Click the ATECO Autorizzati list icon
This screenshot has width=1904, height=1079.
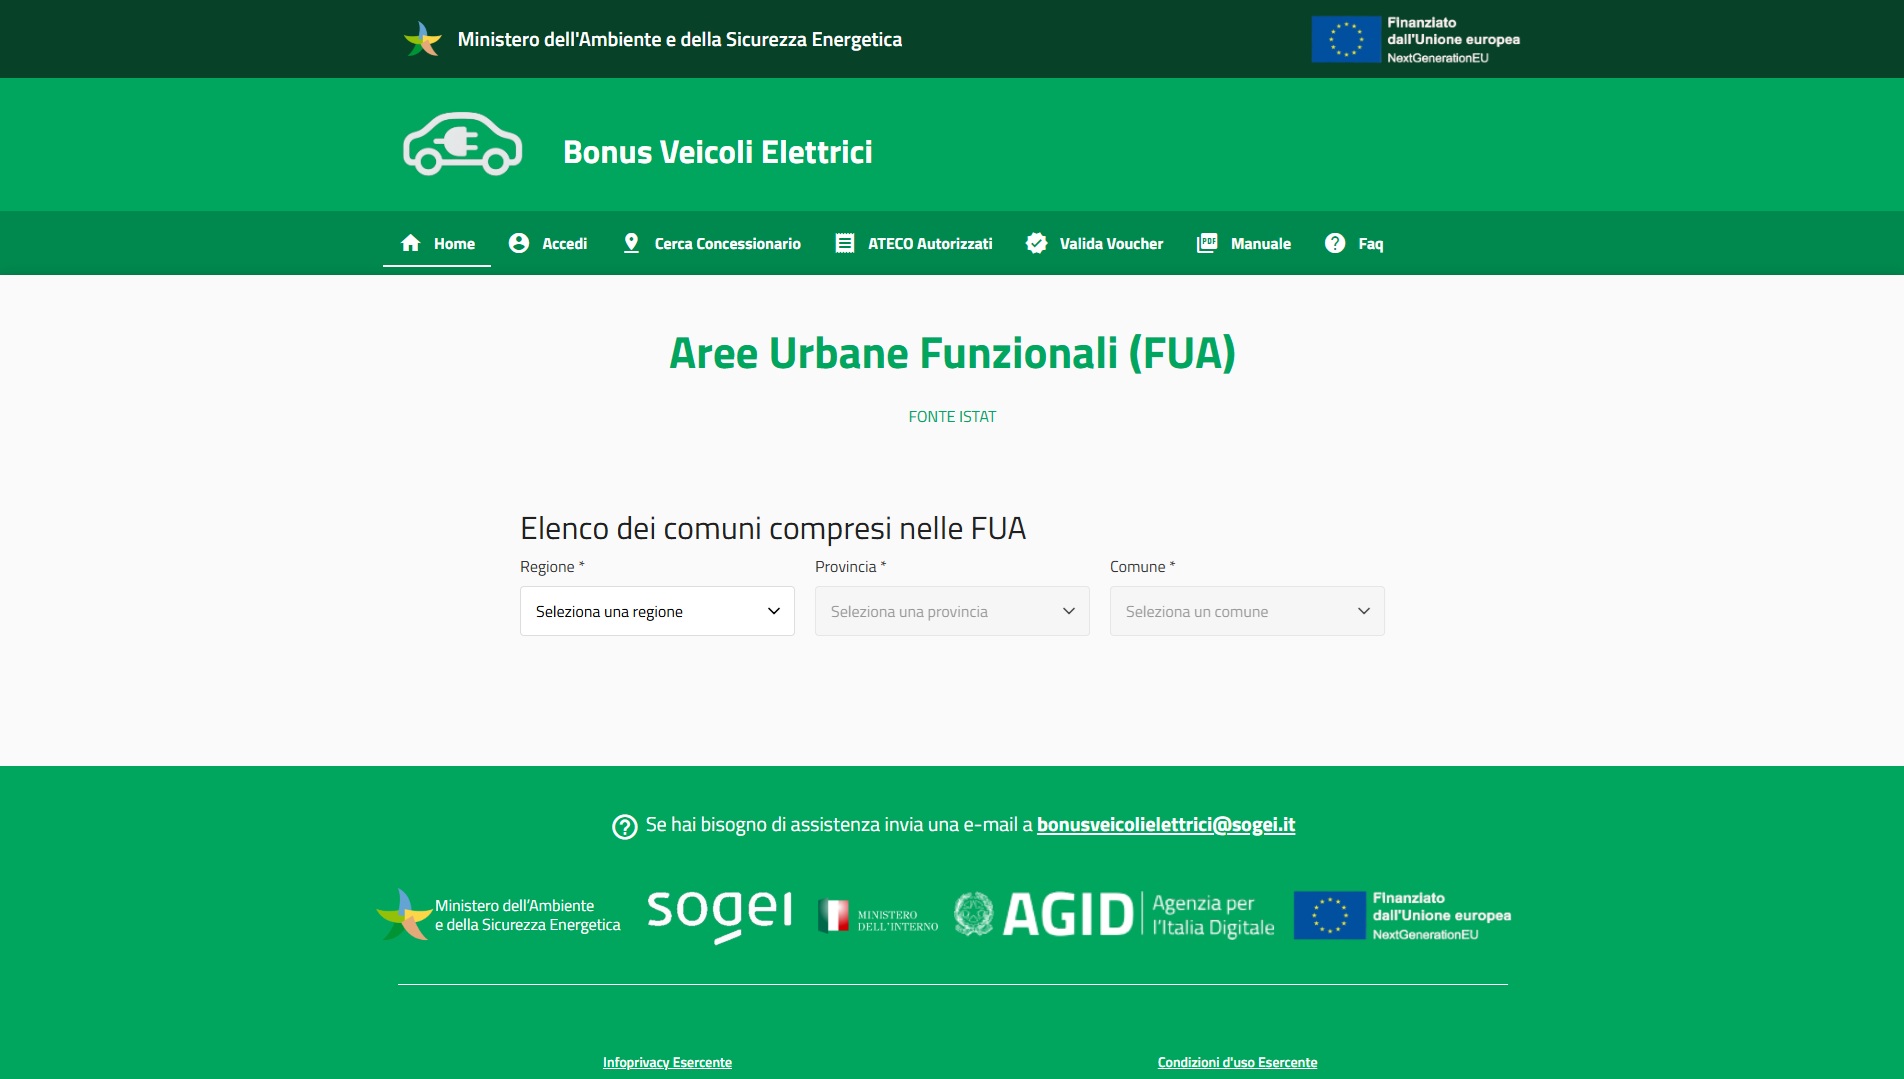(x=845, y=243)
